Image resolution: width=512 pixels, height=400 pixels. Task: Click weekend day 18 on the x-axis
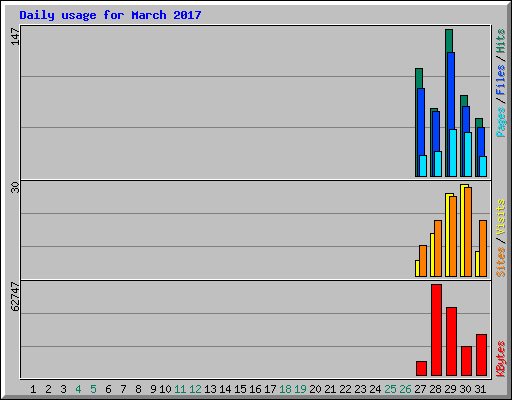[285, 389]
